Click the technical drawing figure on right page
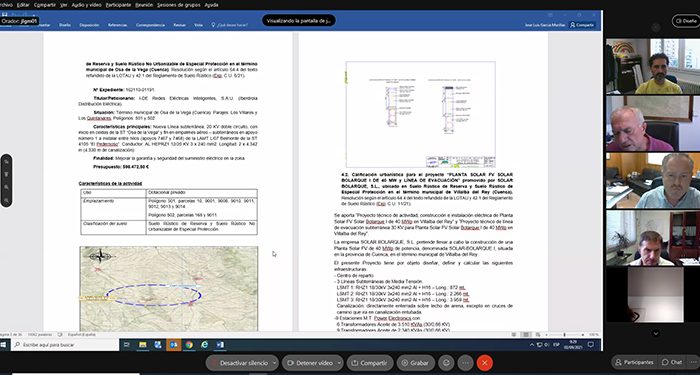This screenshot has height=375, width=700. coord(420,114)
